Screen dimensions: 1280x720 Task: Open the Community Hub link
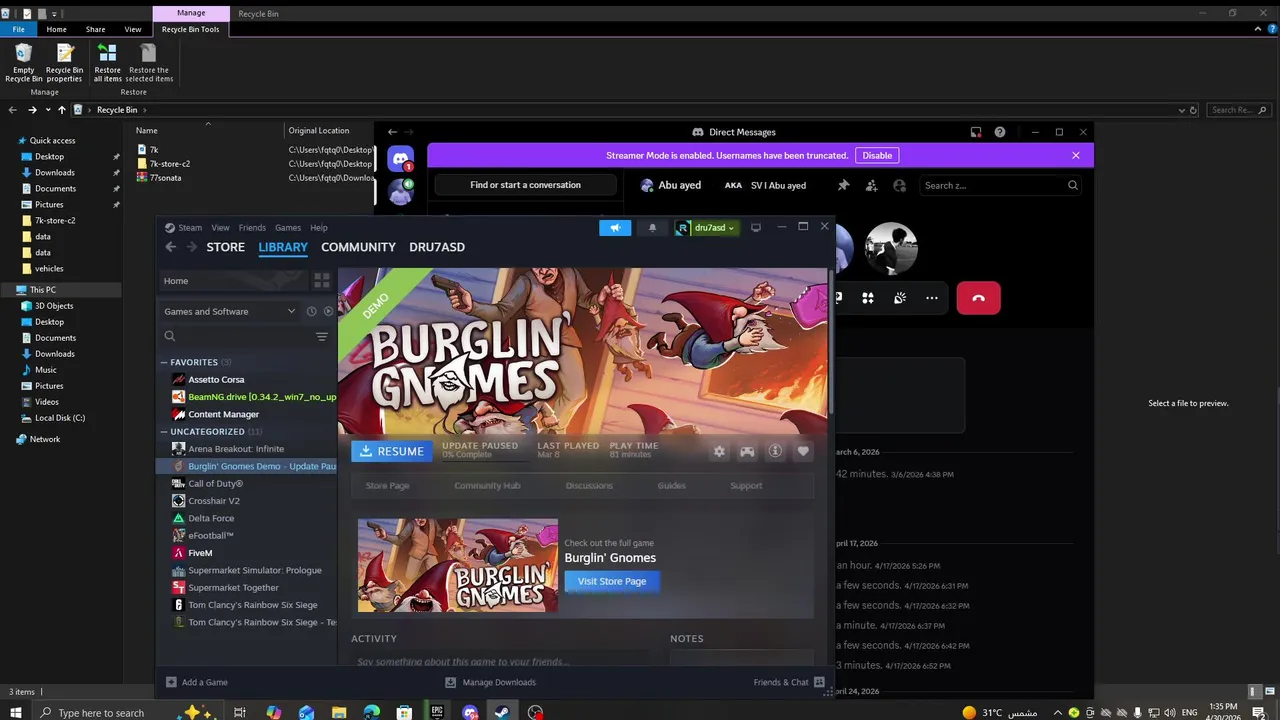coord(487,486)
